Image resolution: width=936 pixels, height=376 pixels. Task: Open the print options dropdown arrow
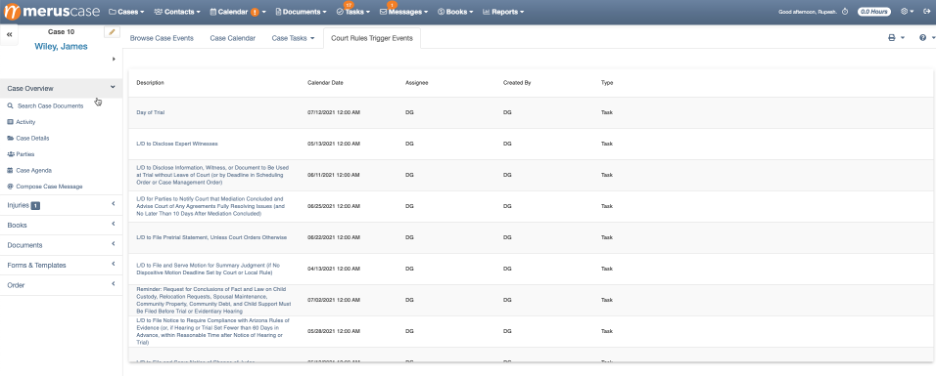pyautogui.click(x=903, y=38)
